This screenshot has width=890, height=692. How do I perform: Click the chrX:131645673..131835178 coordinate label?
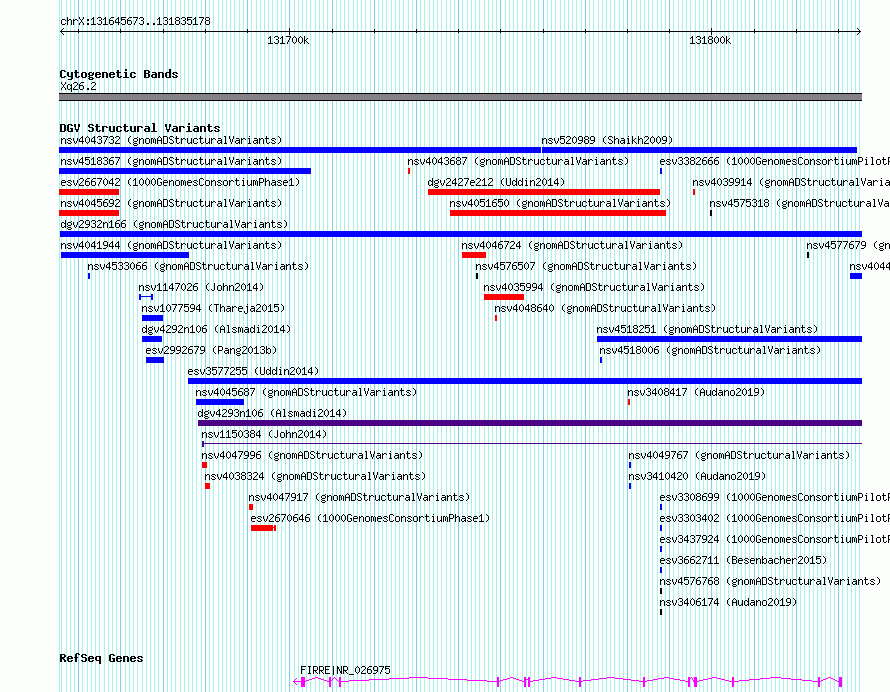135,22
